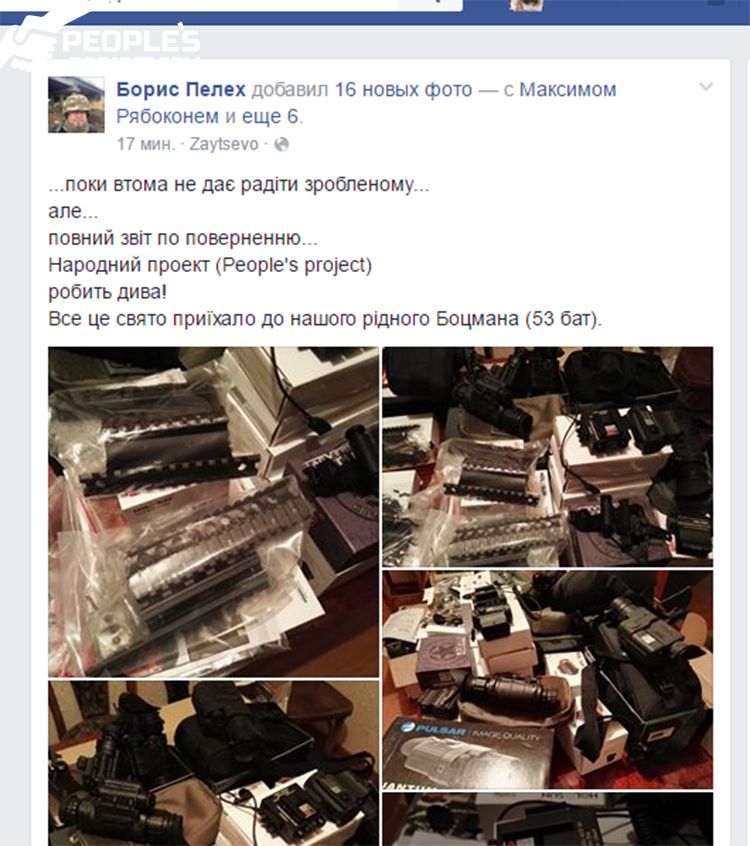Open the Zaytsevo location link
This screenshot has height=846, width=750.
pos(224,144)
